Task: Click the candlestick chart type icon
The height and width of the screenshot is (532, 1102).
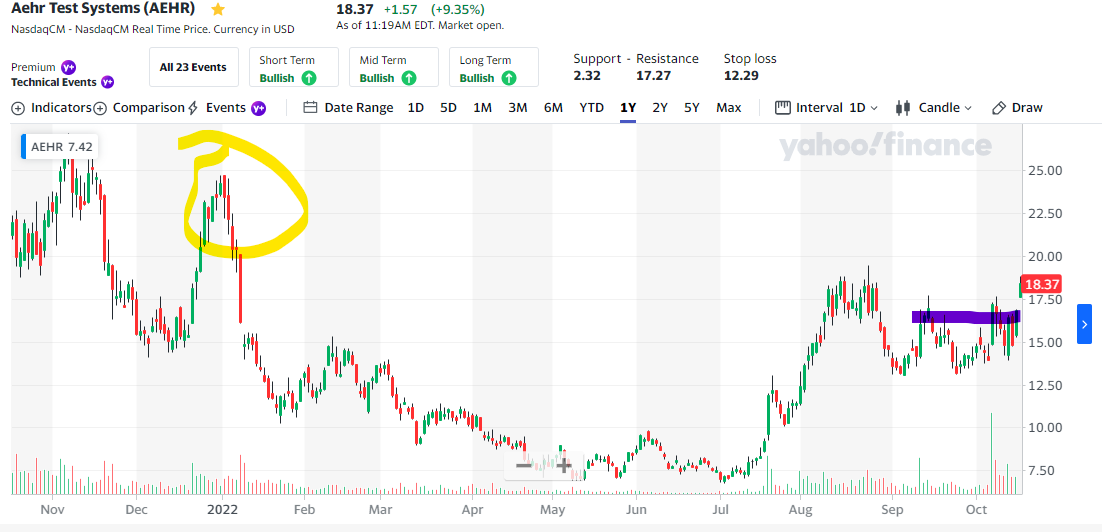Action: click(903, 108)
